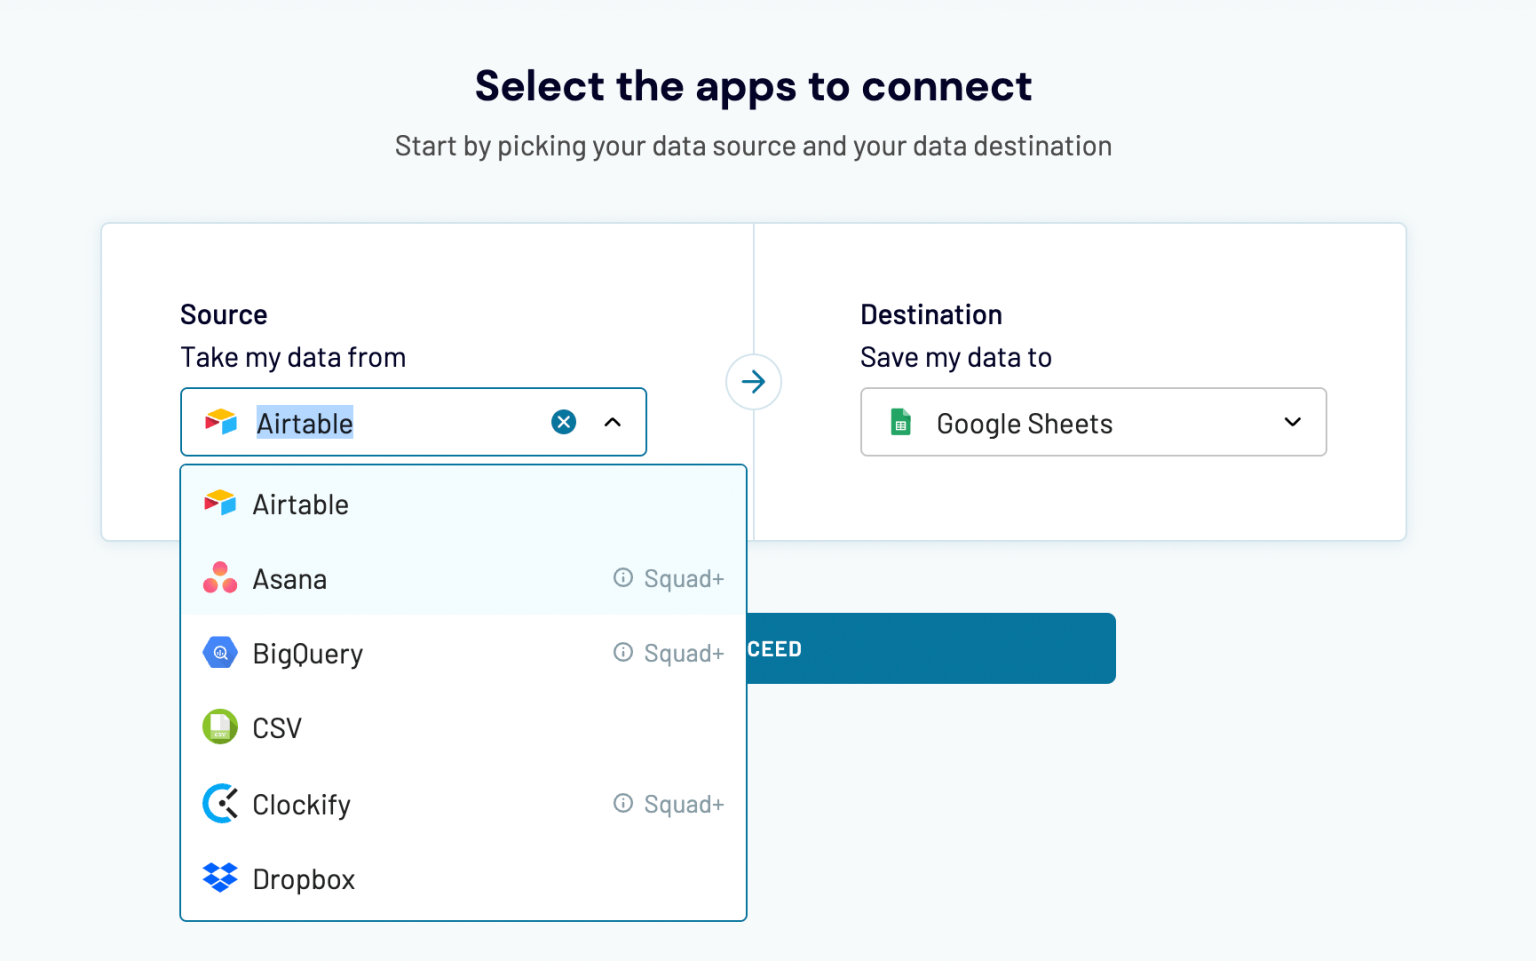Choose Dropbox as the source
Image resolution: width=1536 pixels, height=961 pixels.
pos(304,879)
